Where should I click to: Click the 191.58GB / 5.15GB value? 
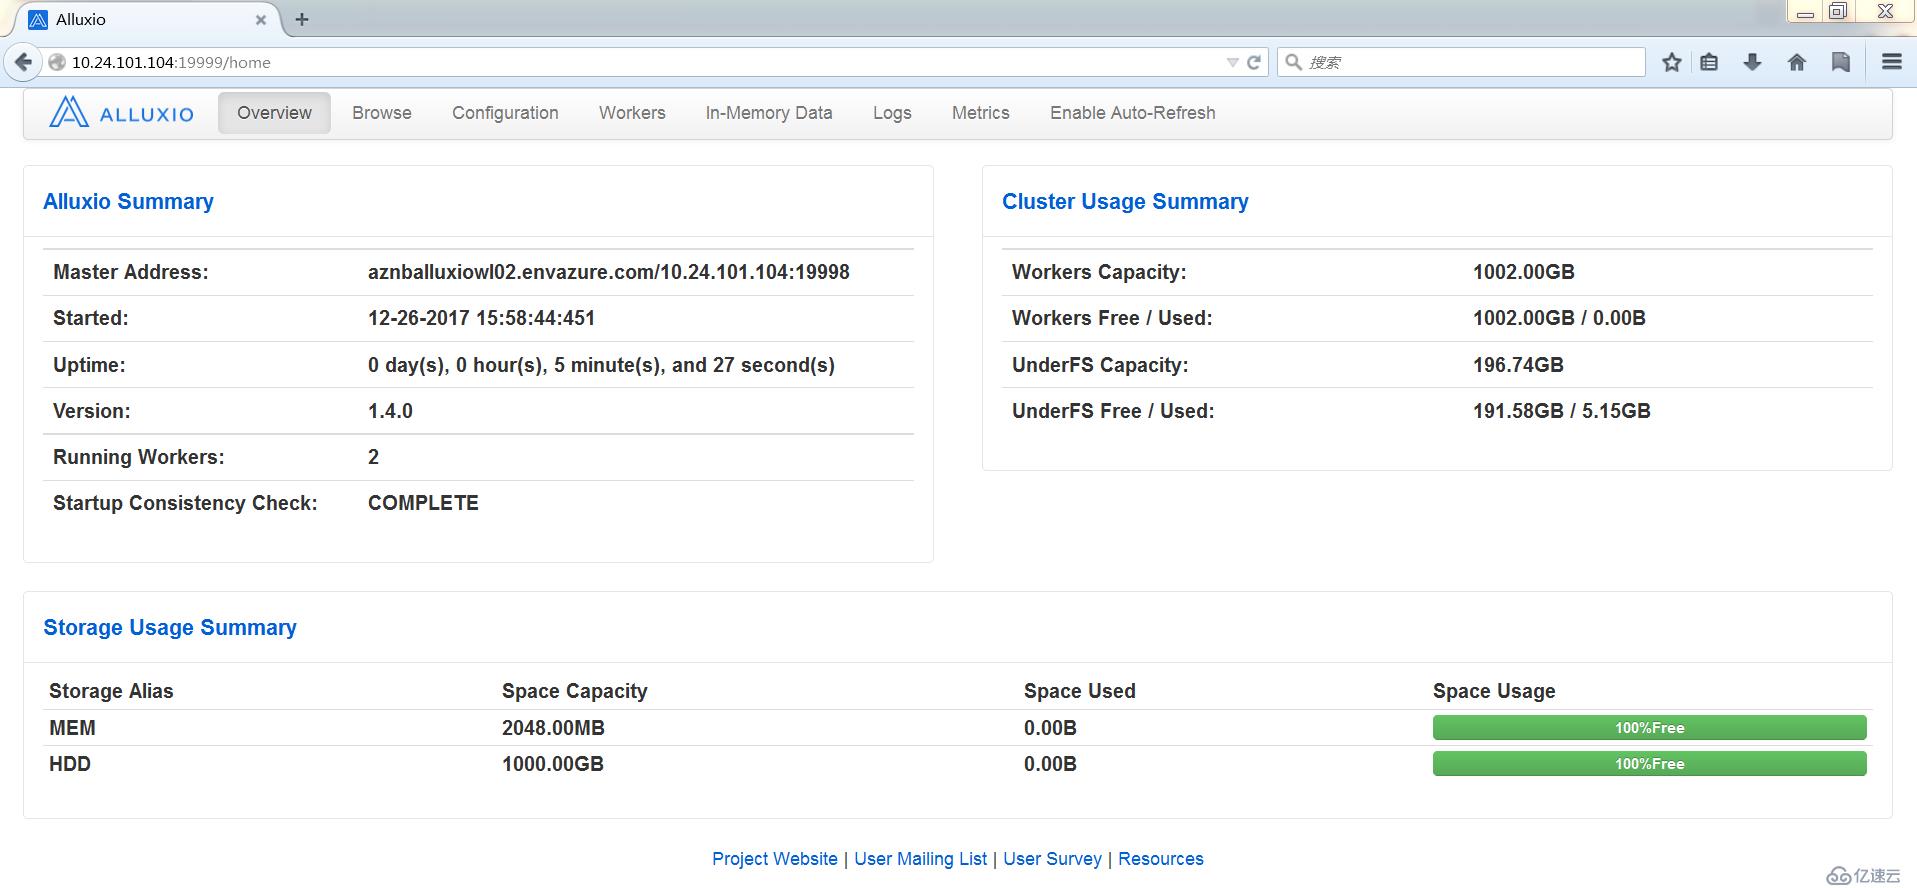click(1561, 411)
